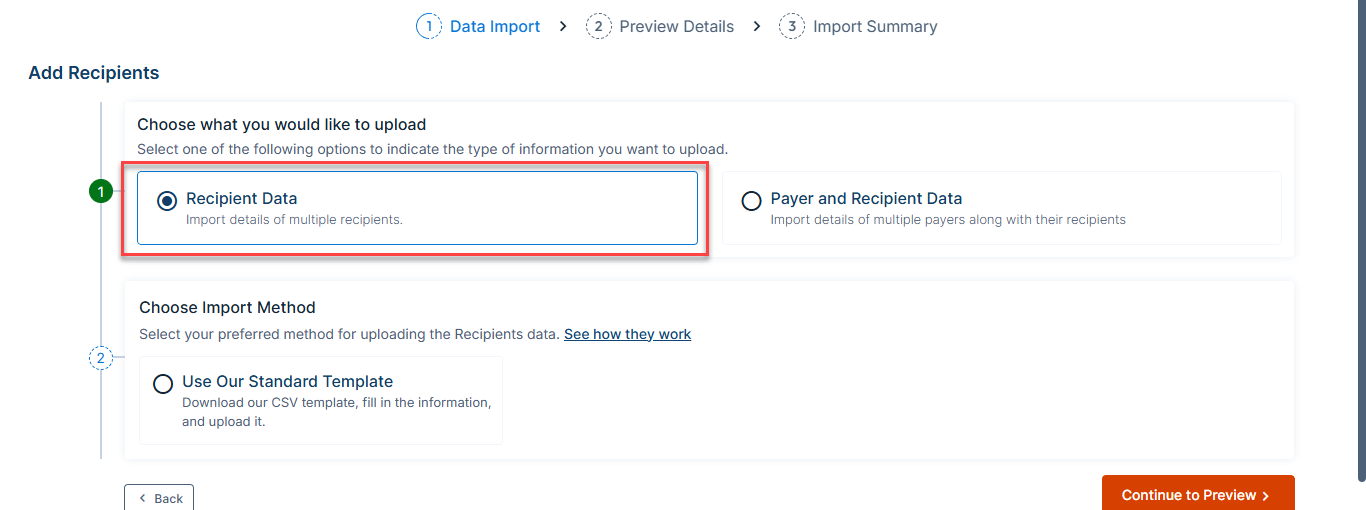This screenshot has height=510, width=1366.
Task: Click the 'Add Recipients' heading
Action: click(94, 73)
